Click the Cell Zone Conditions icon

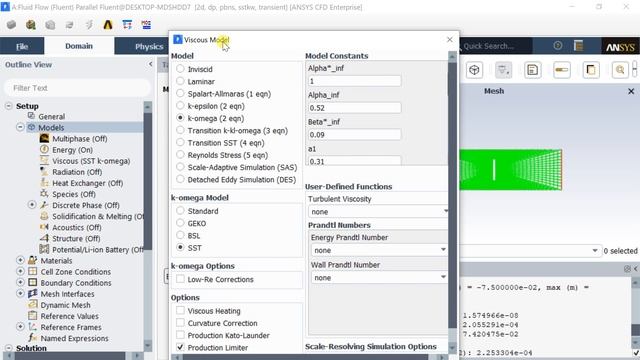[33, 271]
